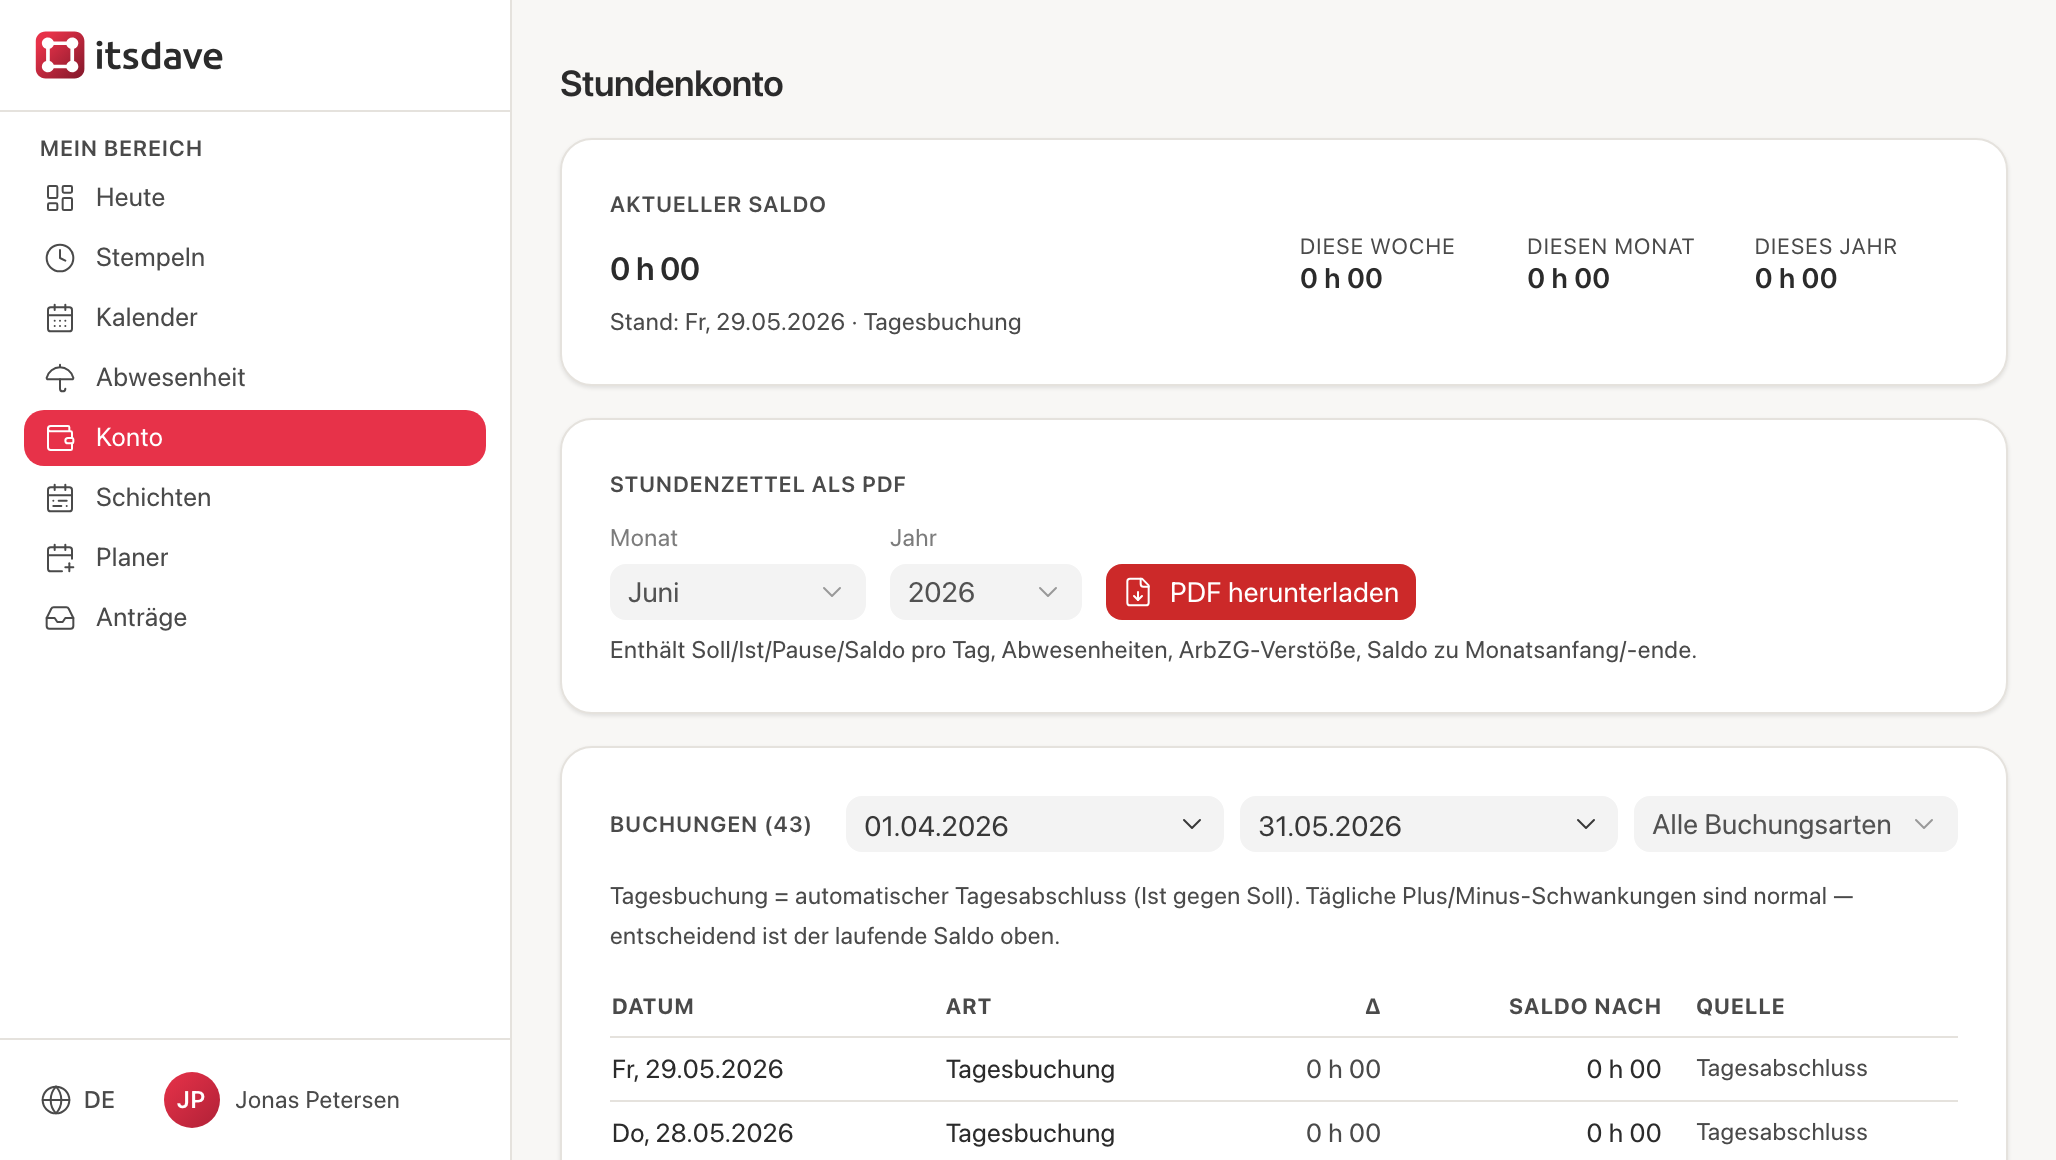The image size is (2056, 1160).
Task: Click the ART column header
Action: (x=969, y=1007)
